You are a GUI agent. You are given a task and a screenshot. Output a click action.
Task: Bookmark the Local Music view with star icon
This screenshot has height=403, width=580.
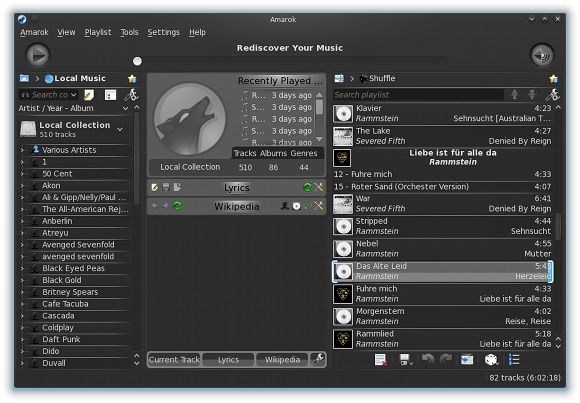click(132, 78)
